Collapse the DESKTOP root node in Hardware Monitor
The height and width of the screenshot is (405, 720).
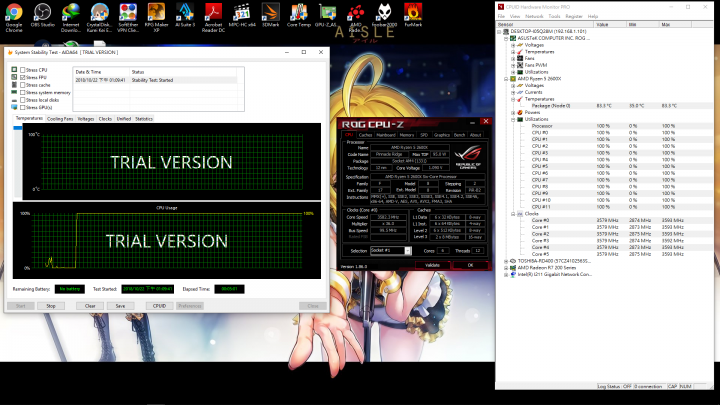click(x=499, y=32)
